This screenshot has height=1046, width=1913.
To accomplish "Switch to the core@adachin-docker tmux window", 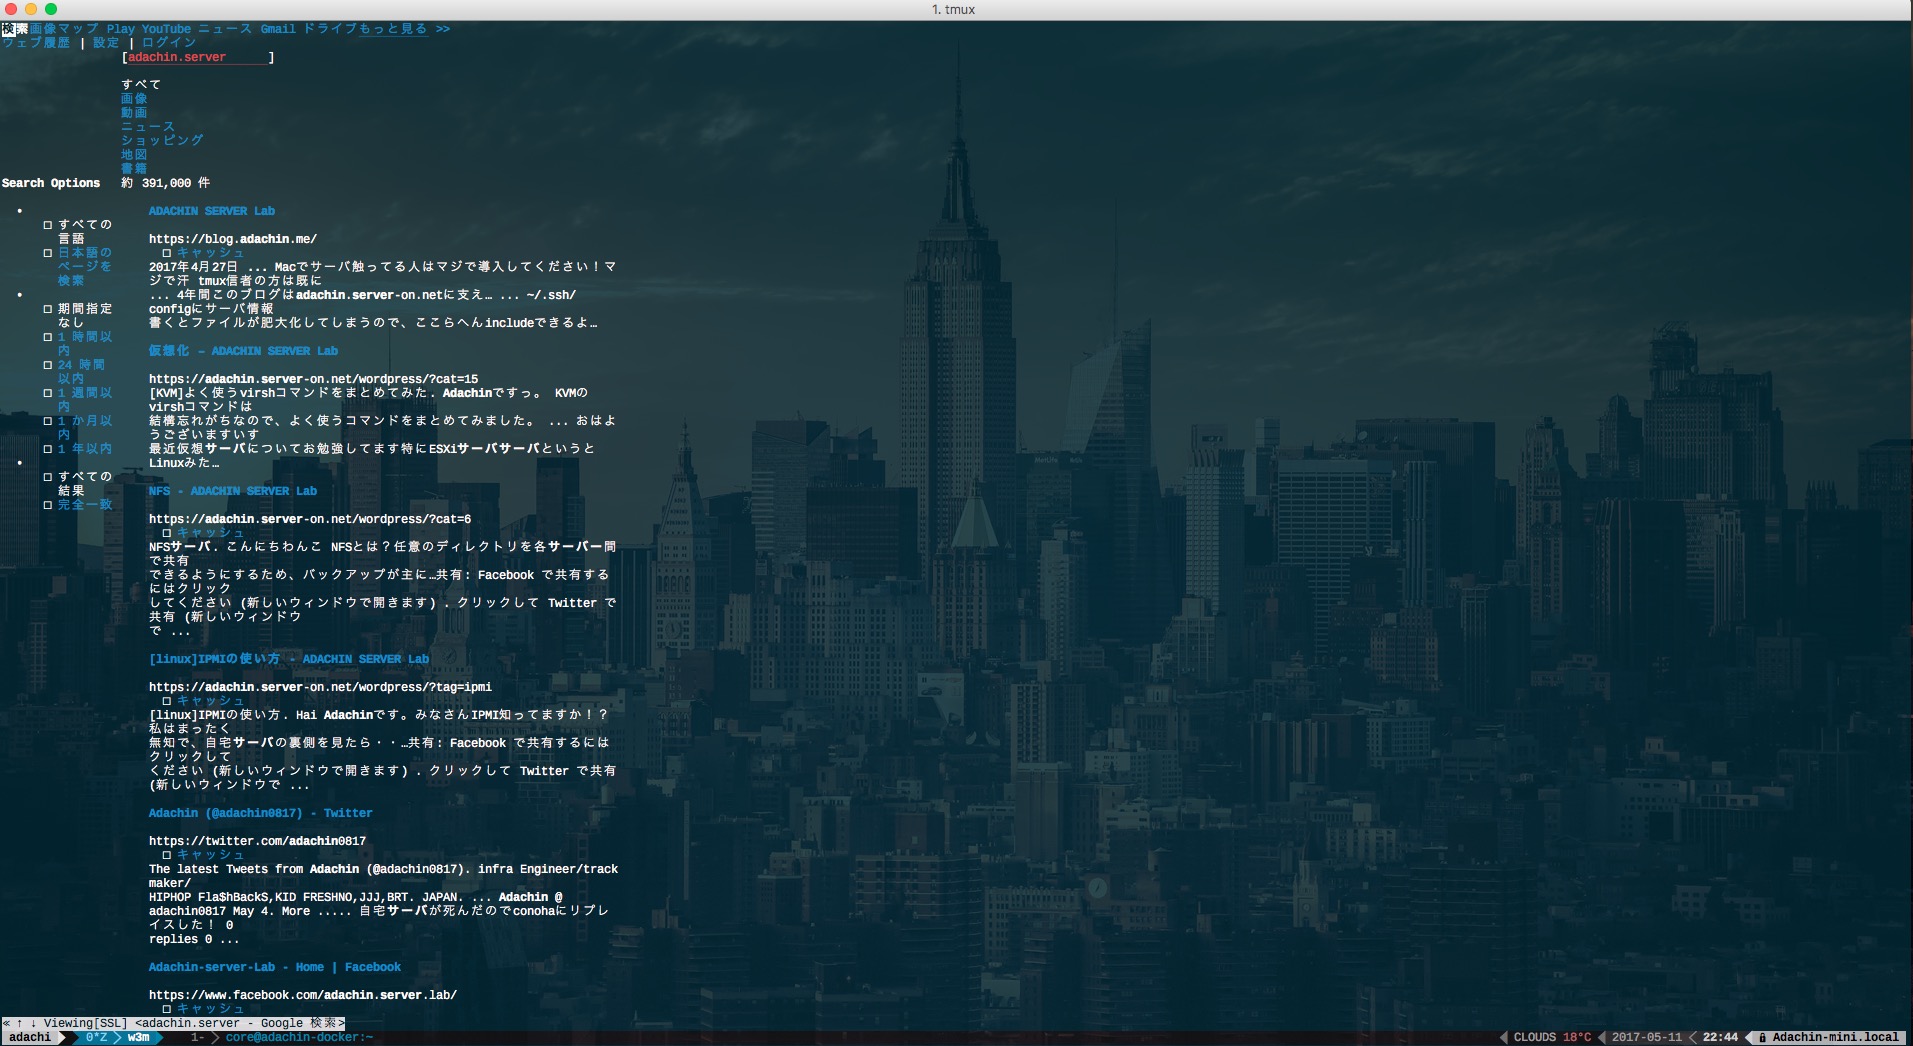I will (298, 1038).
